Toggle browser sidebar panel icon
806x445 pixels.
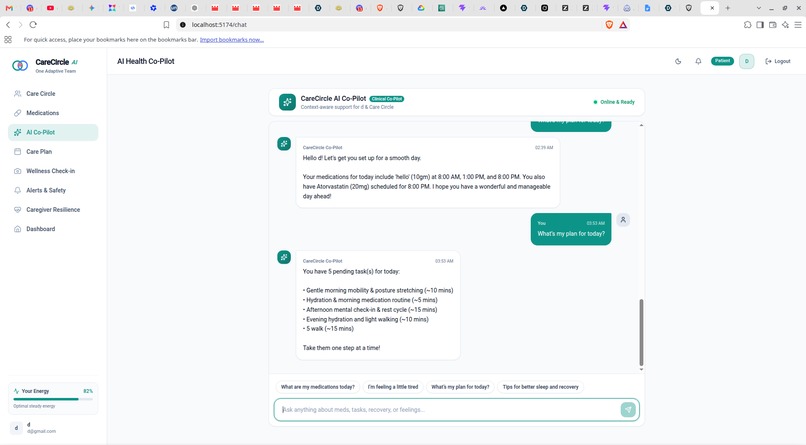[x=760, y=25]
